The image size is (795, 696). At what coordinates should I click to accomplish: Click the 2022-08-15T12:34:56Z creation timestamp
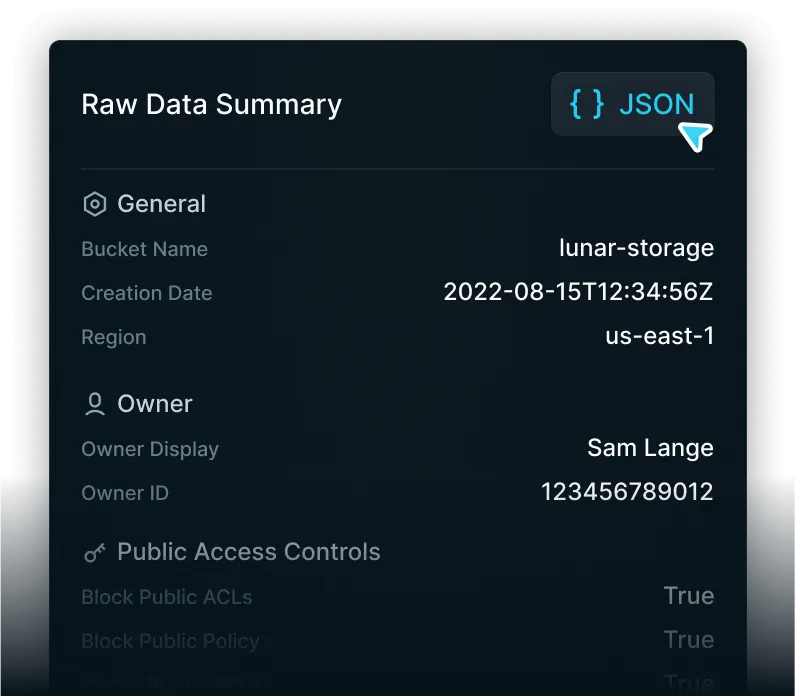pyautogui.click(x=578, y=292)
